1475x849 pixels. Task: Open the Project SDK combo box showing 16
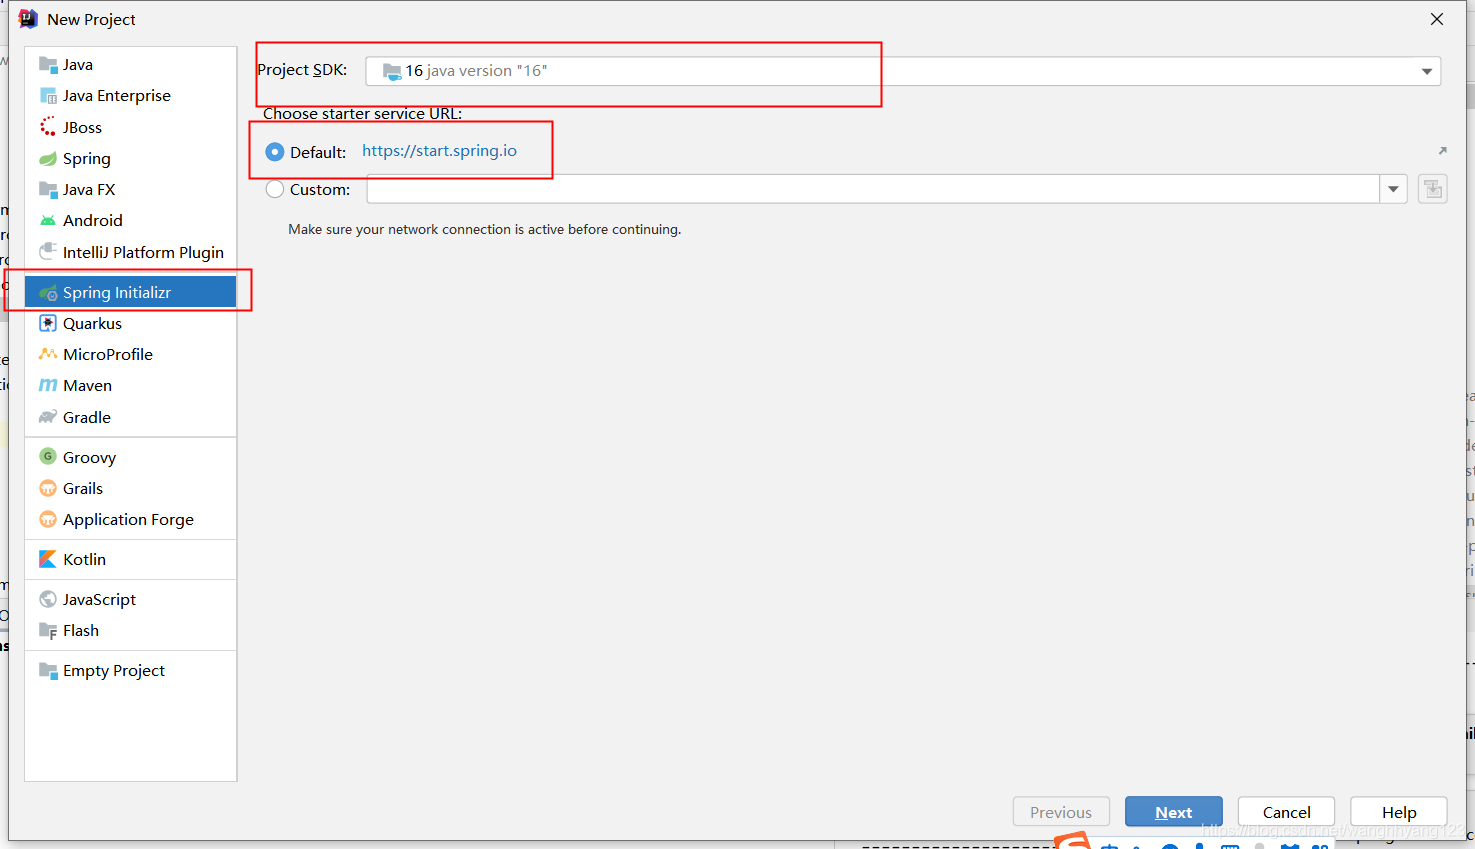click(903, 71)
